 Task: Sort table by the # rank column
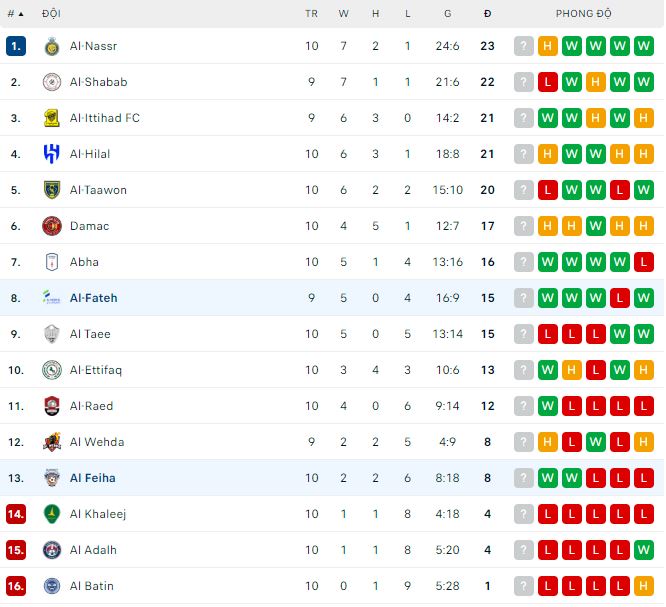point(15,14)
